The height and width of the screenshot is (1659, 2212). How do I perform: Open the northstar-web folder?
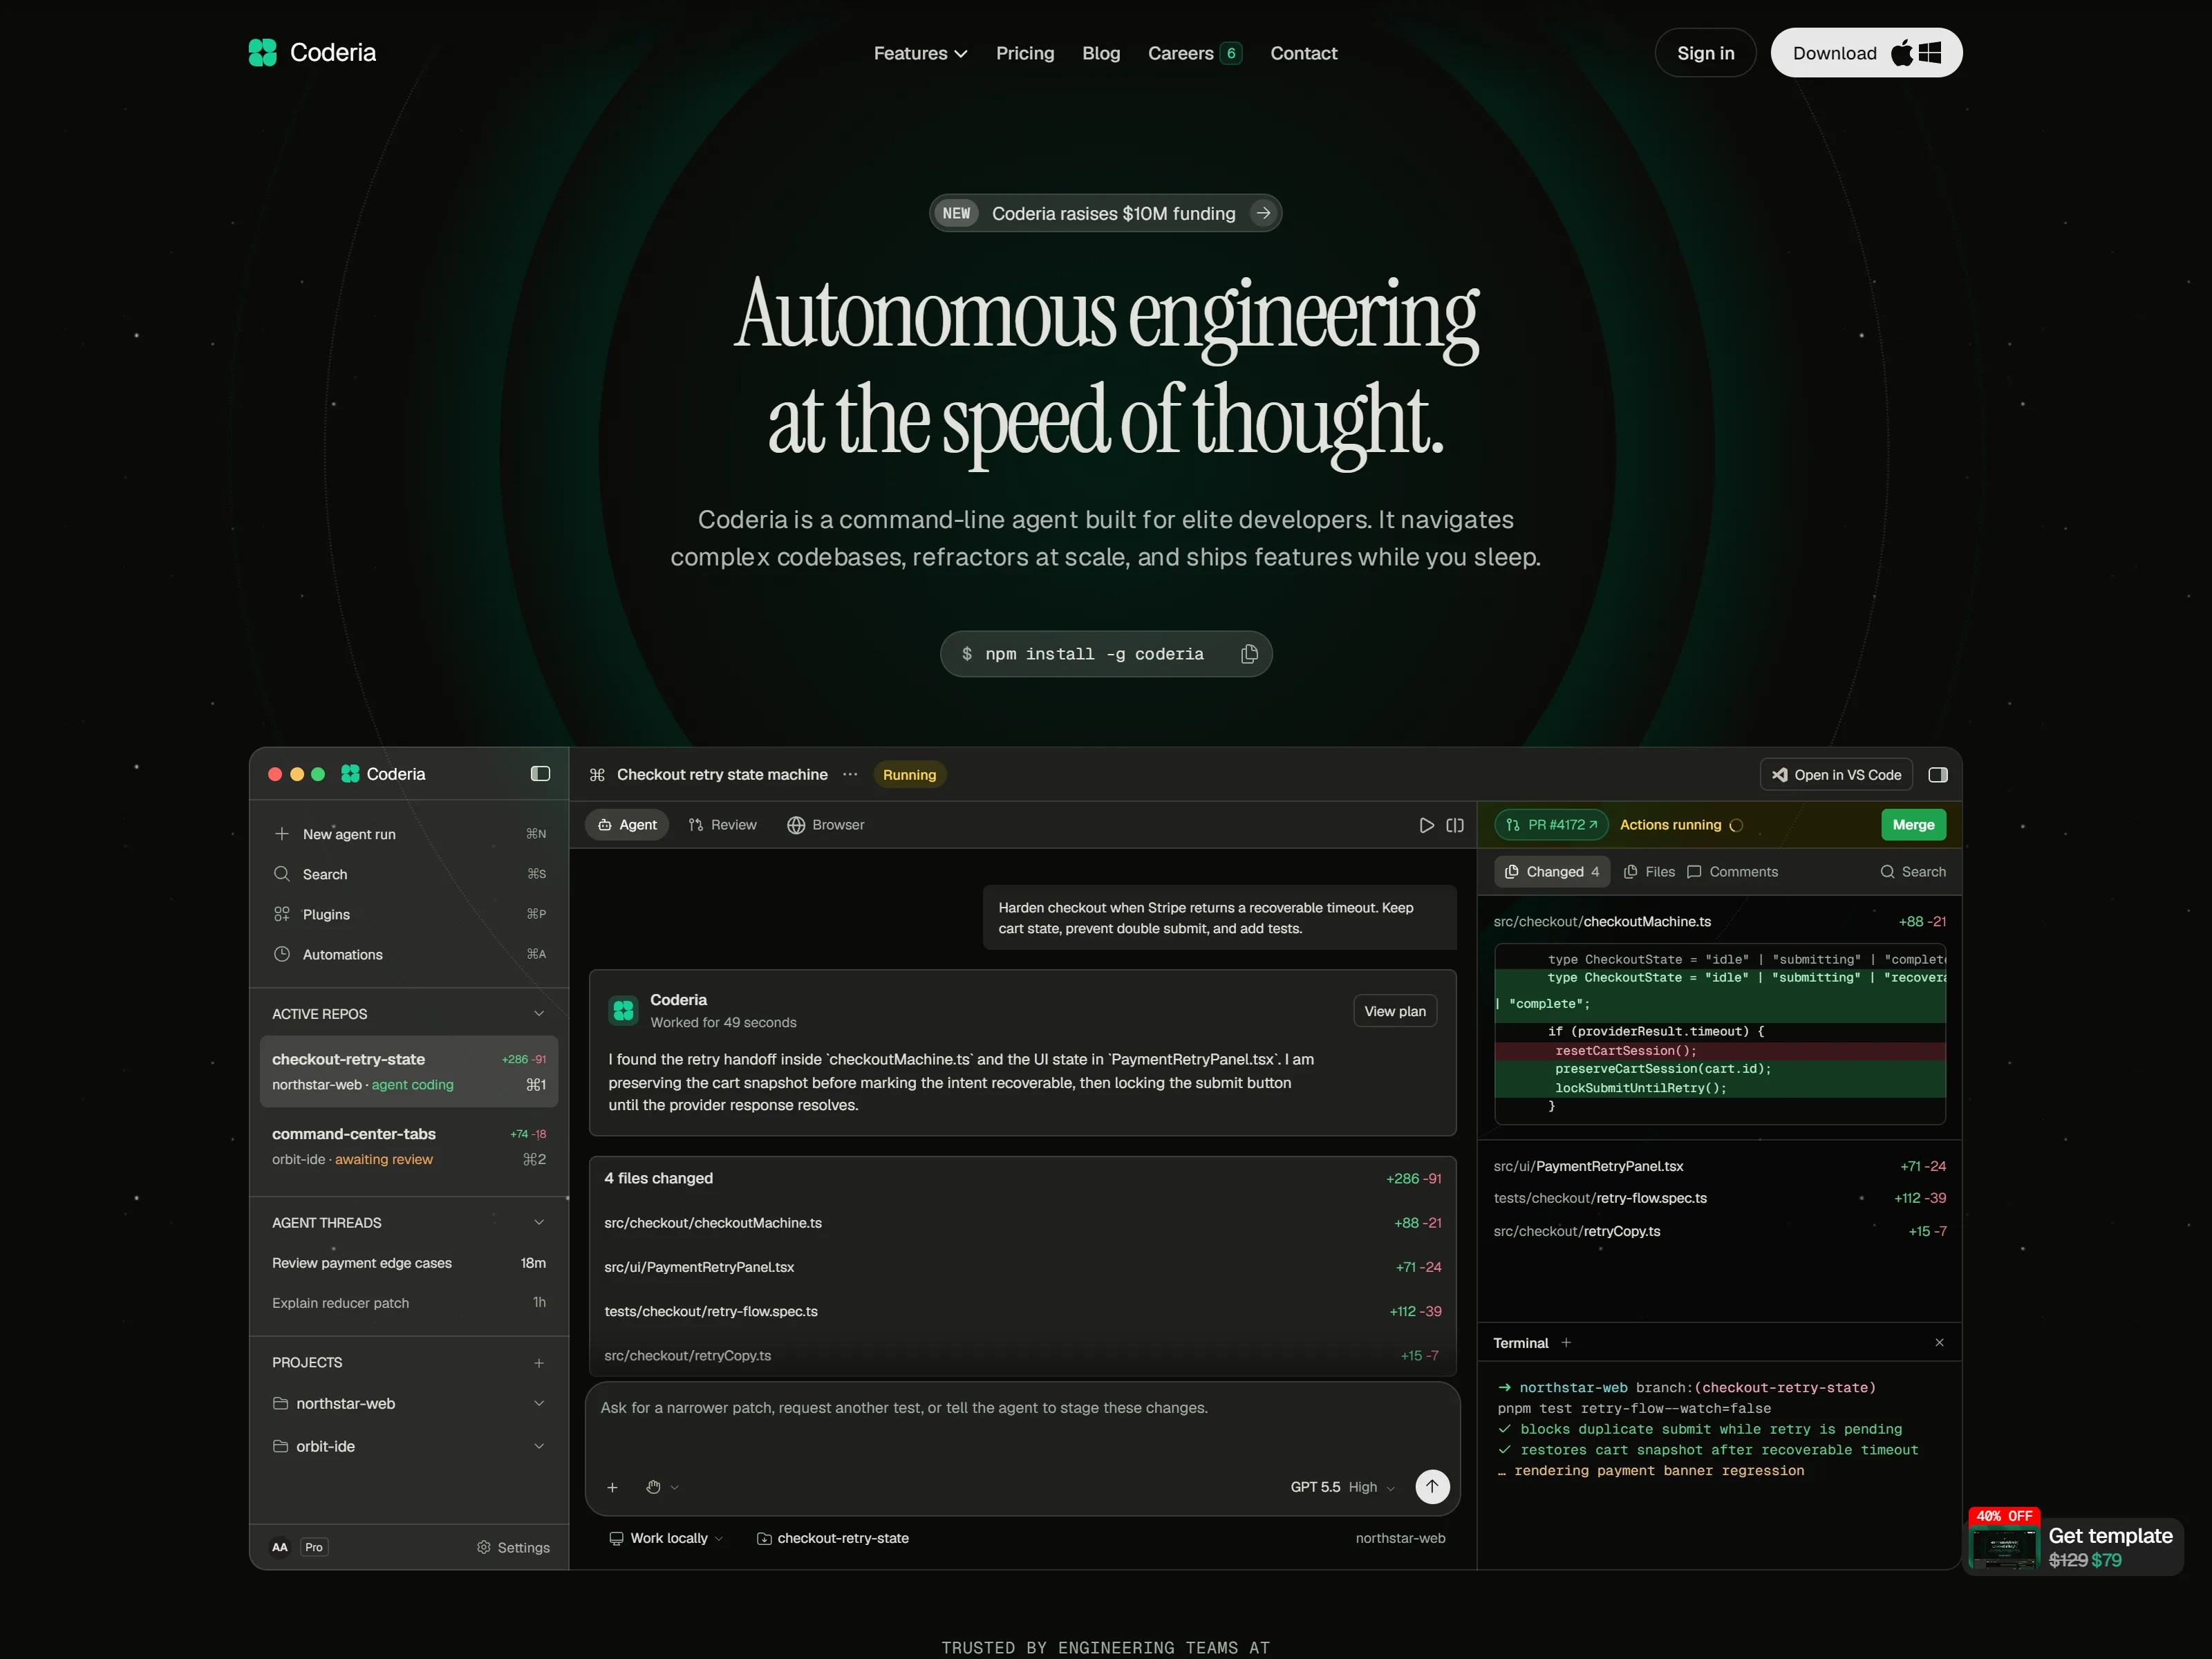409,1404
